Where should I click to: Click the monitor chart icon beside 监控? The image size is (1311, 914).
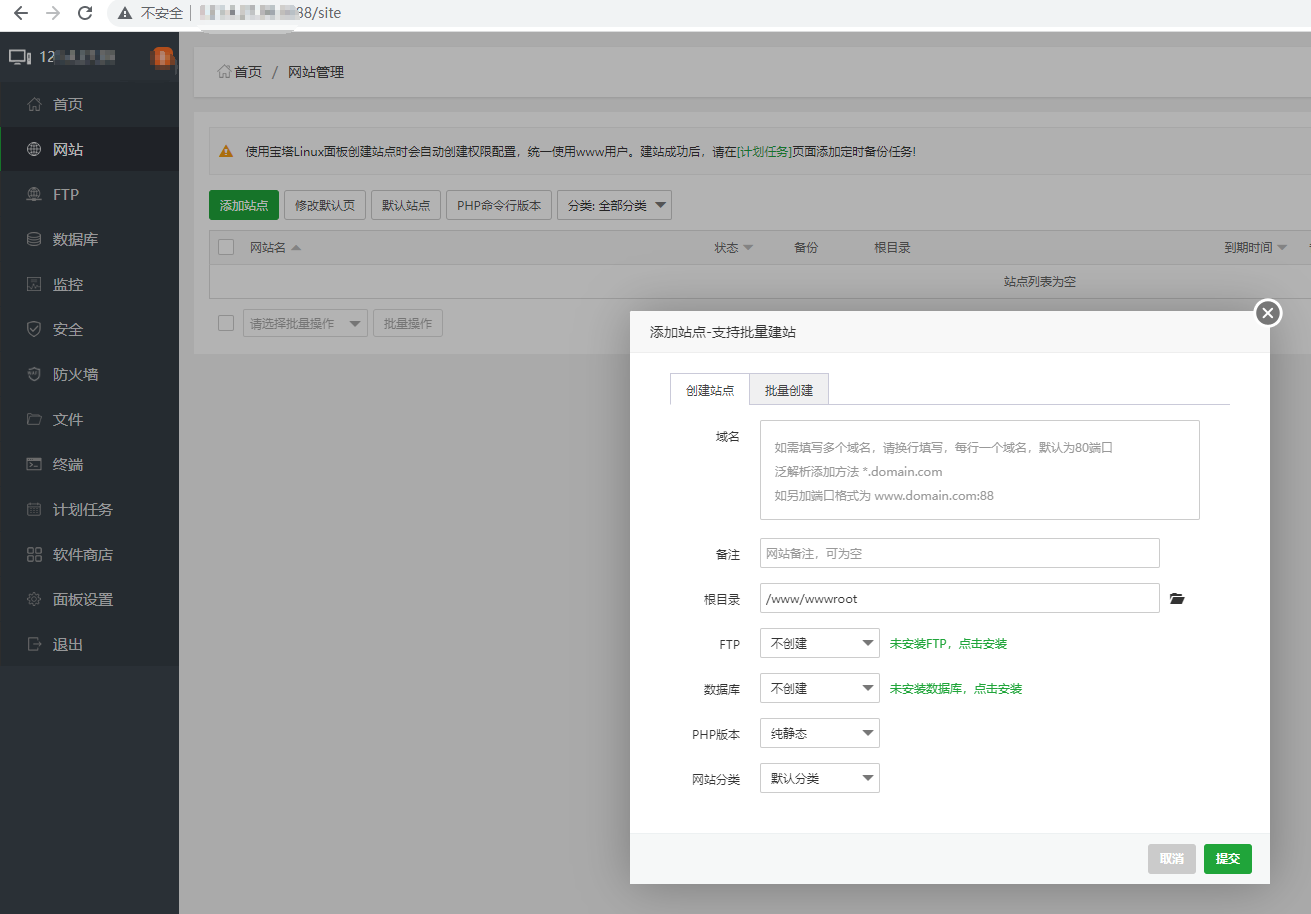pyautogui.click(x=34, y=284)
